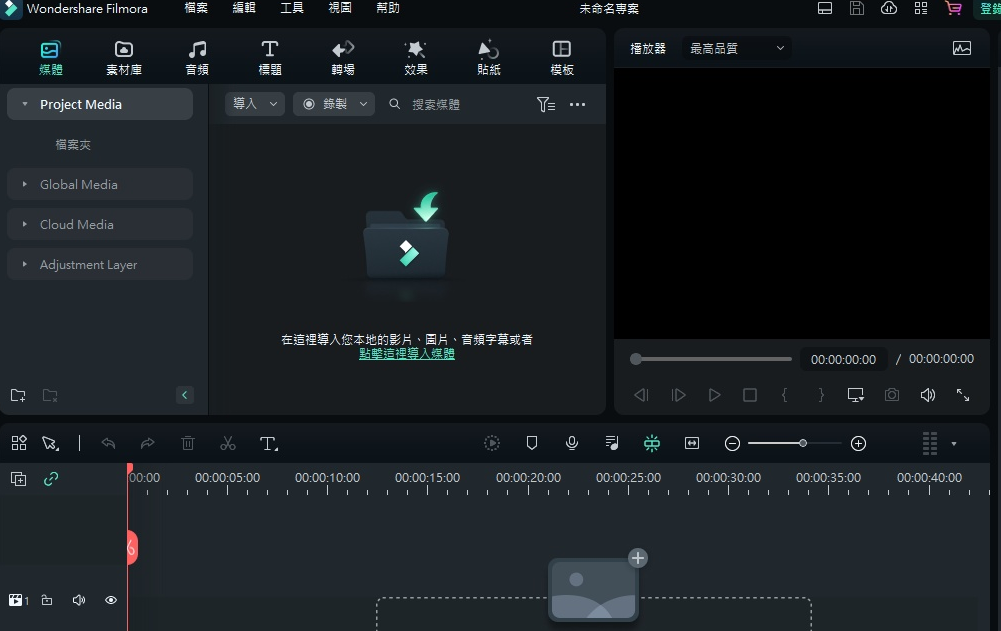Step to the previous frame
This screenshot has width=1001, height=631.
[641, 395]
